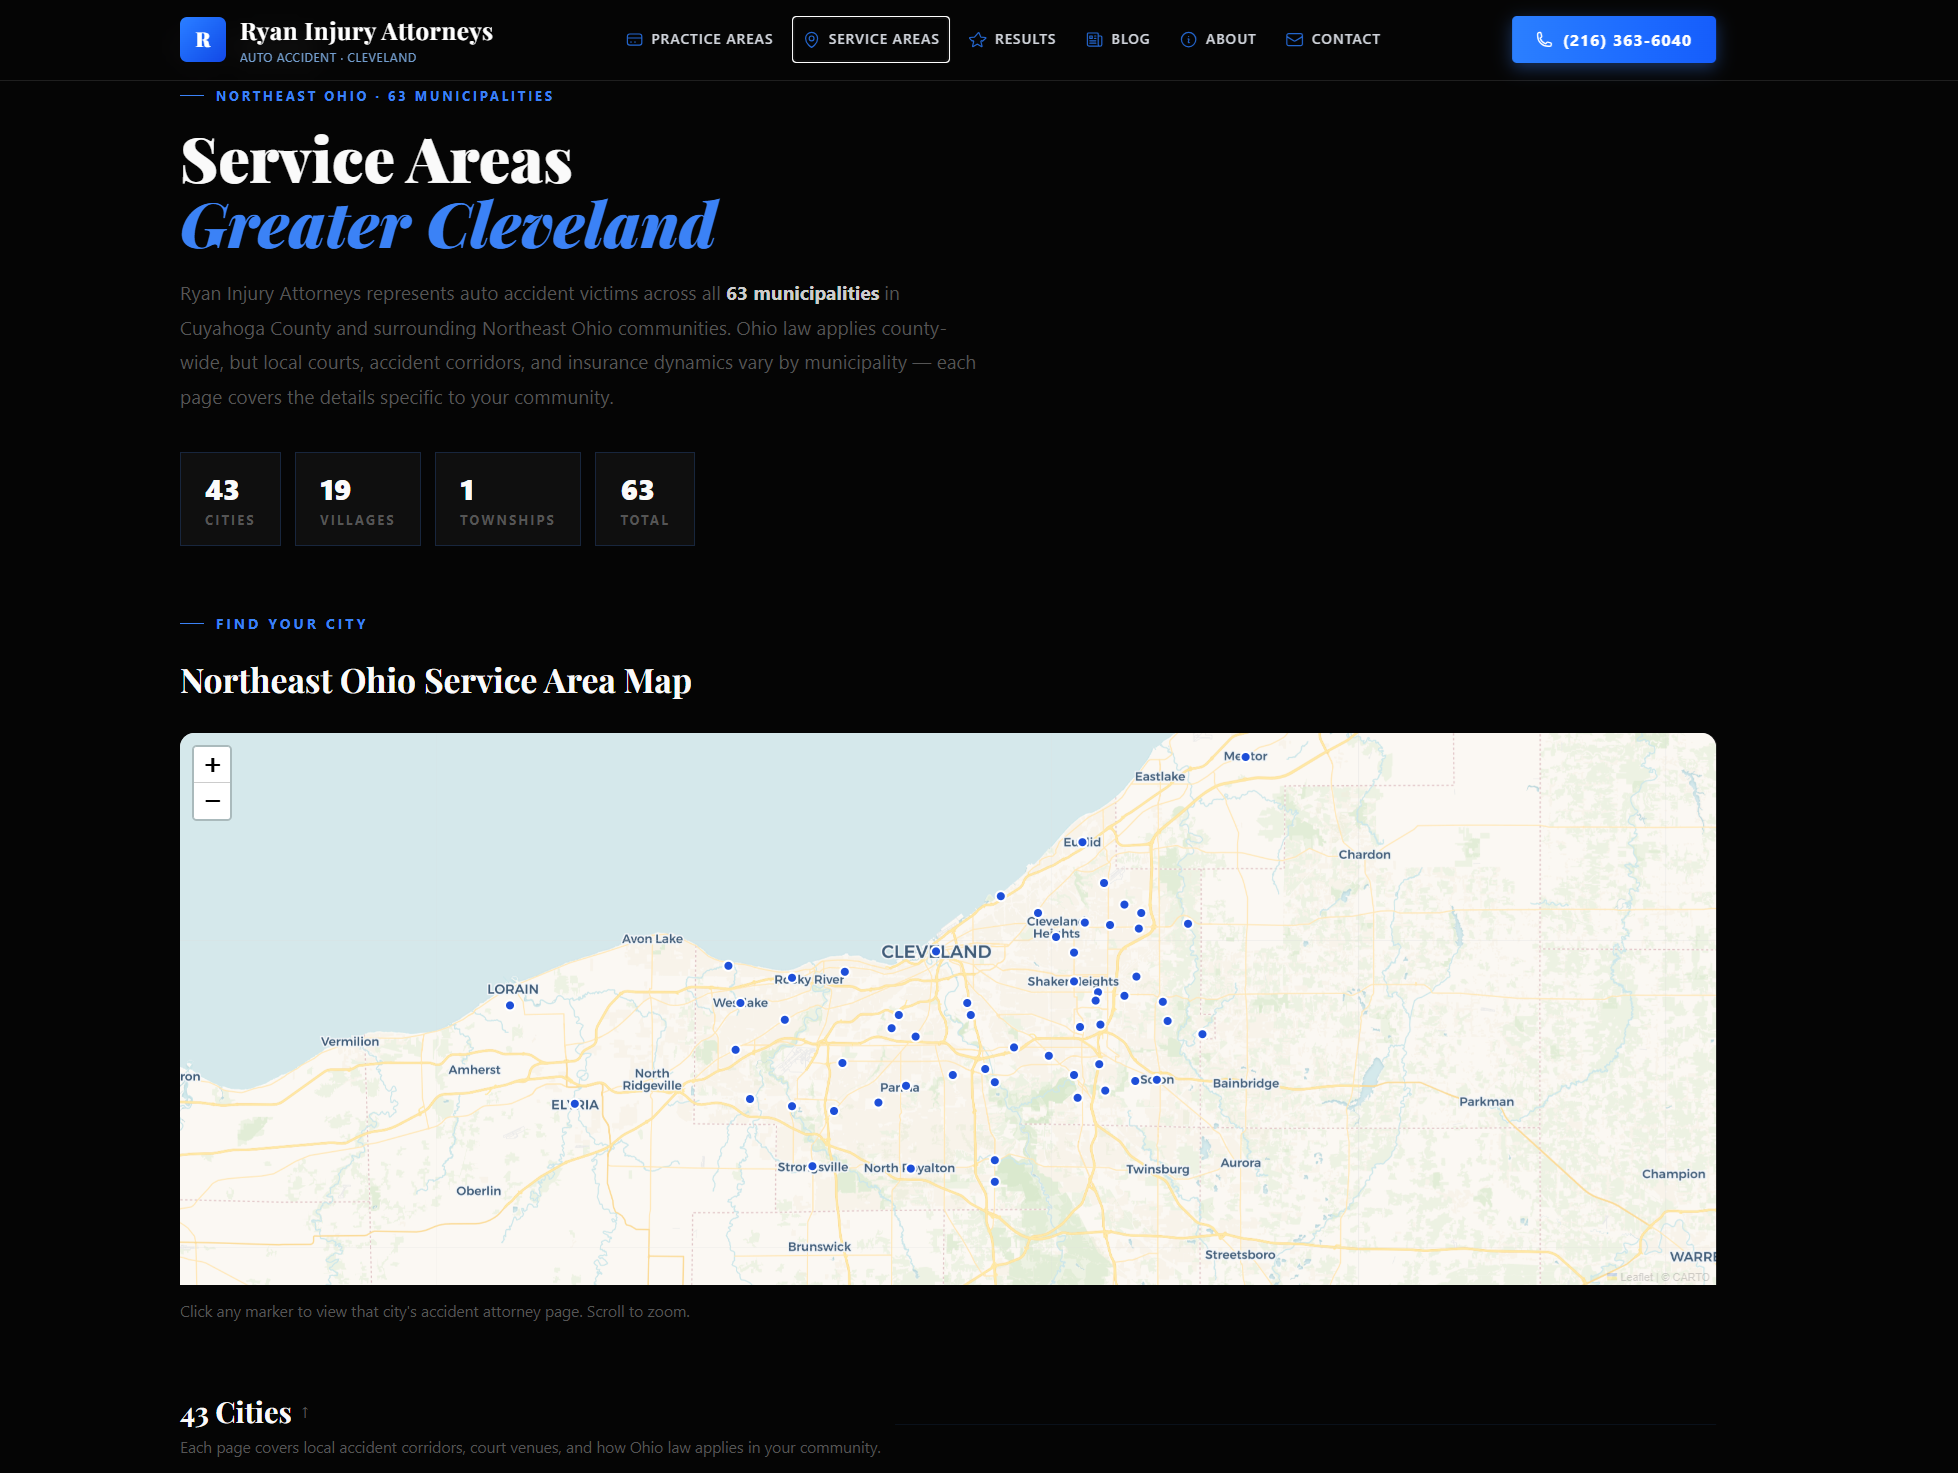Click the Elyria map marker
The image size is (1958, 1473).
[x=574, y=1104]
